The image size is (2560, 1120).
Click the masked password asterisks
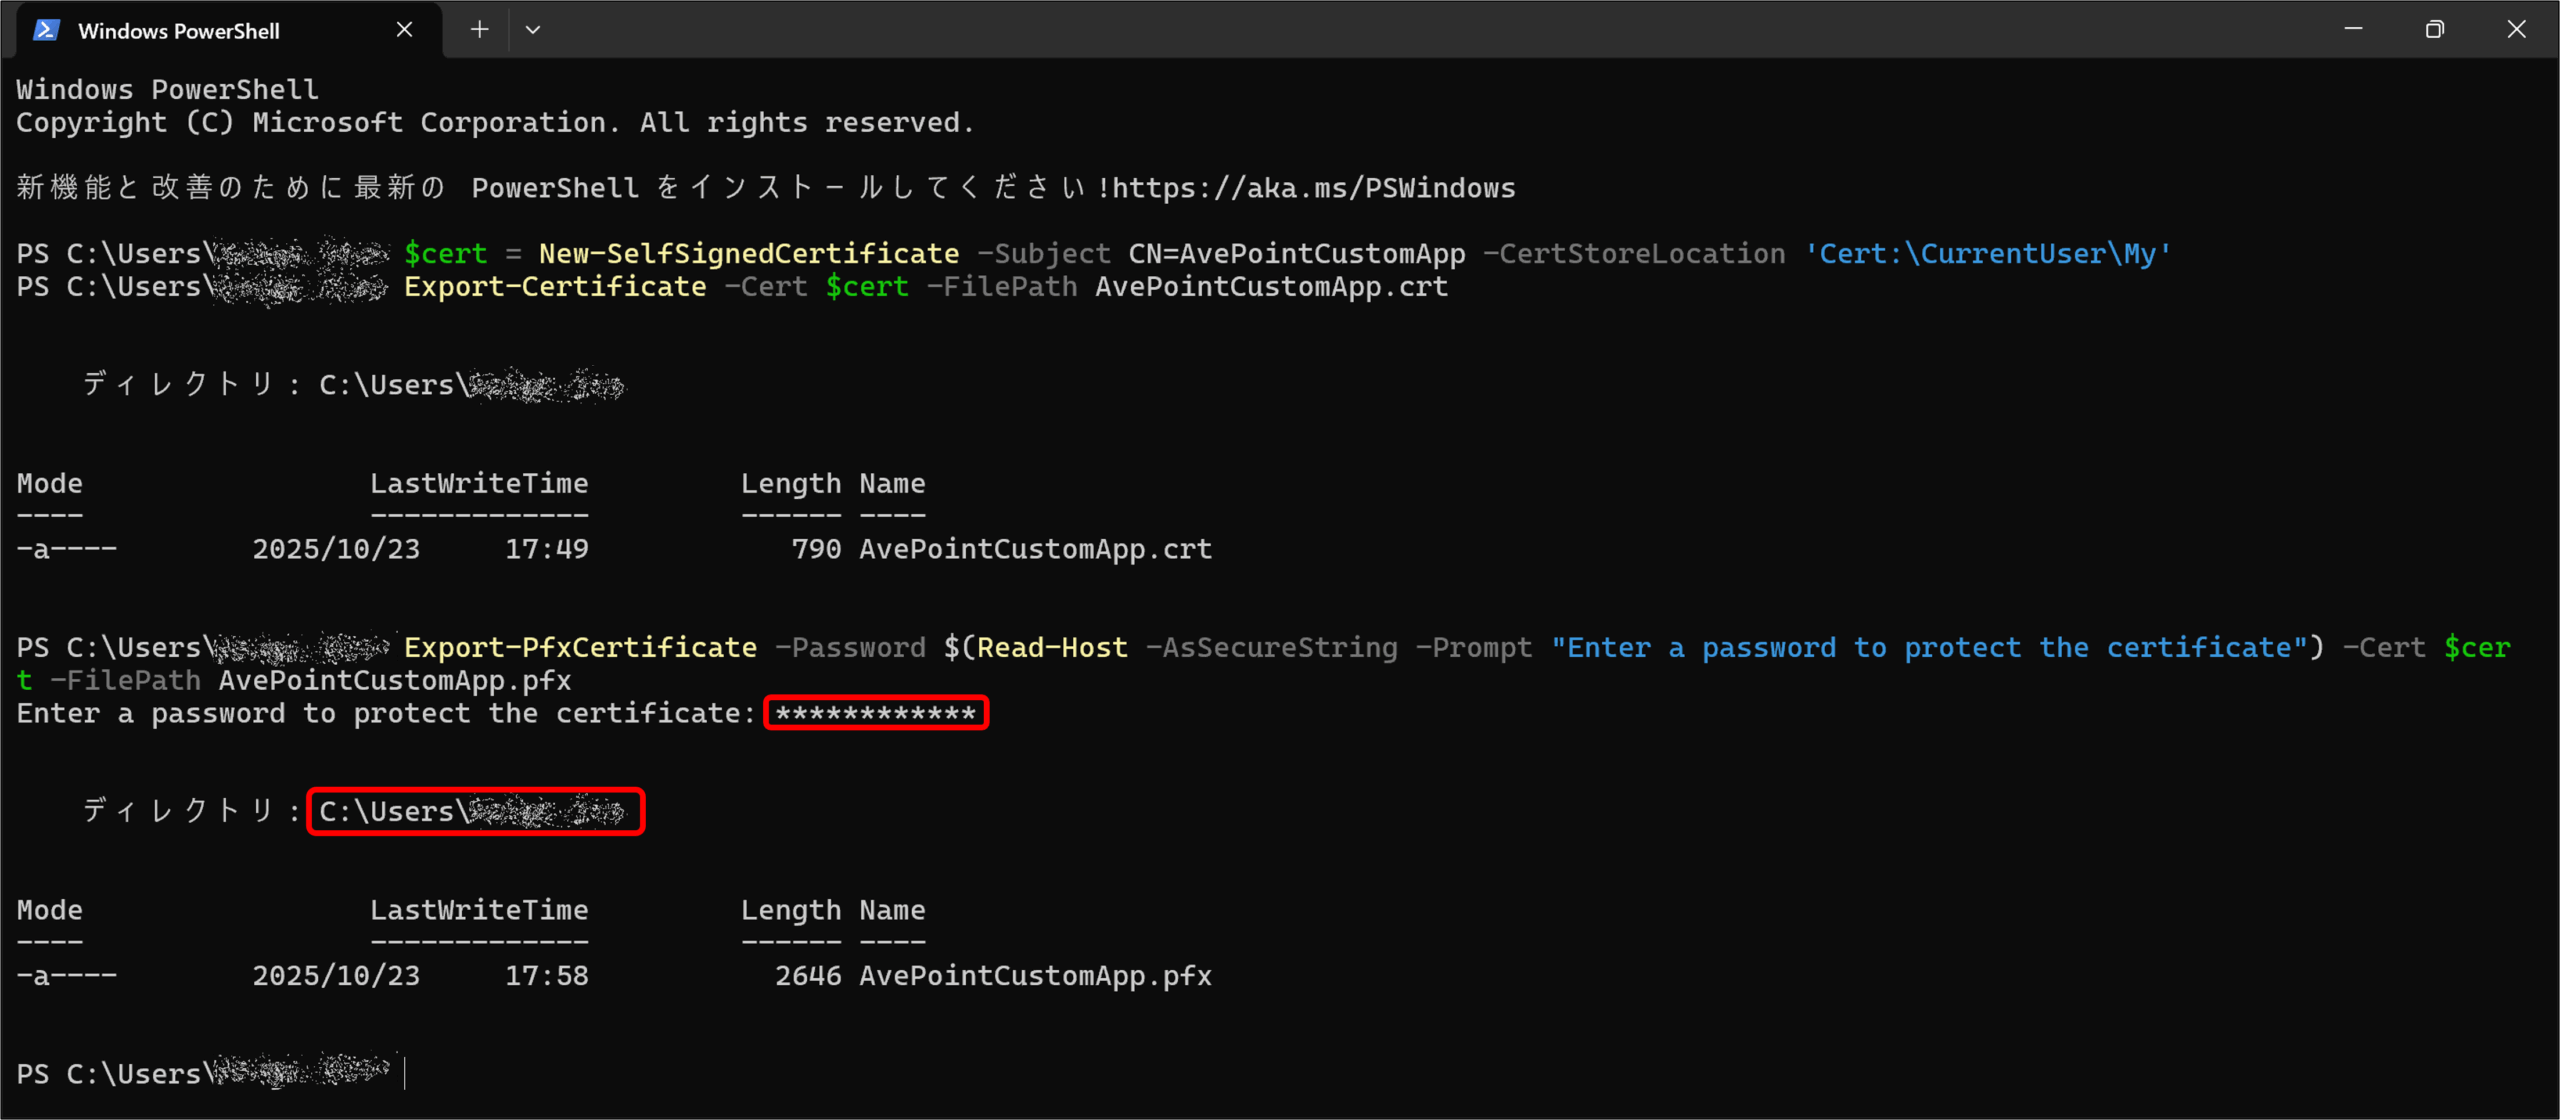point(876,714)
